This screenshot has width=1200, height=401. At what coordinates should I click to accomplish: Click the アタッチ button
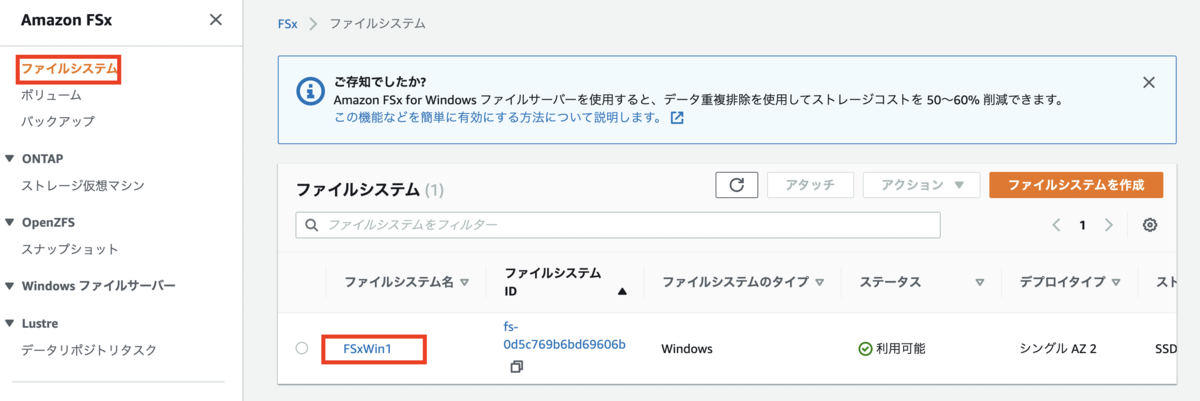pyautogui.click(x=811, y=185)
